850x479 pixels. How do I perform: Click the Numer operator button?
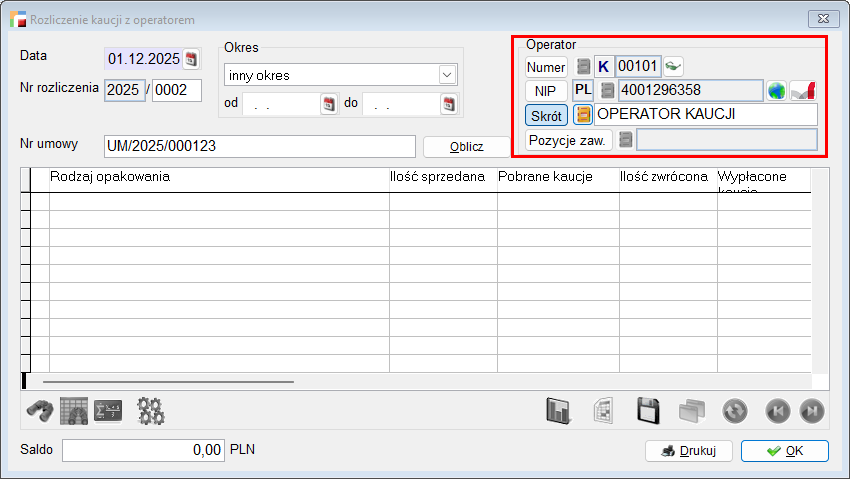546,67
